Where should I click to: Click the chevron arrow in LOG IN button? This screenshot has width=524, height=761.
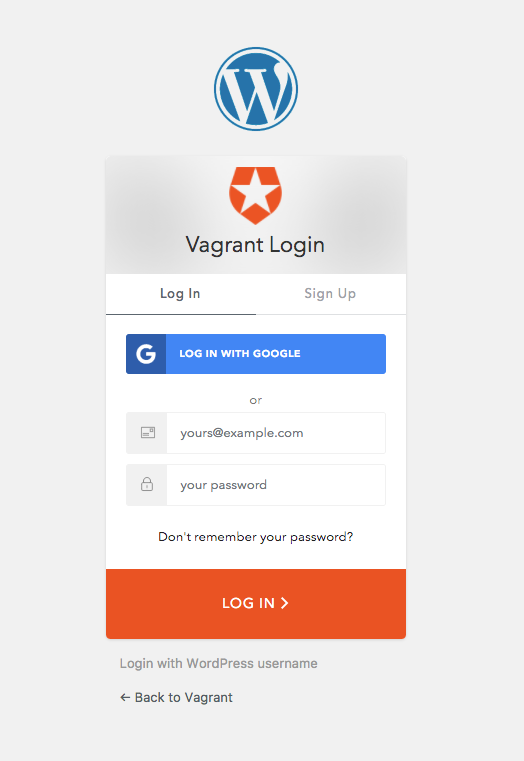[284, 603]
